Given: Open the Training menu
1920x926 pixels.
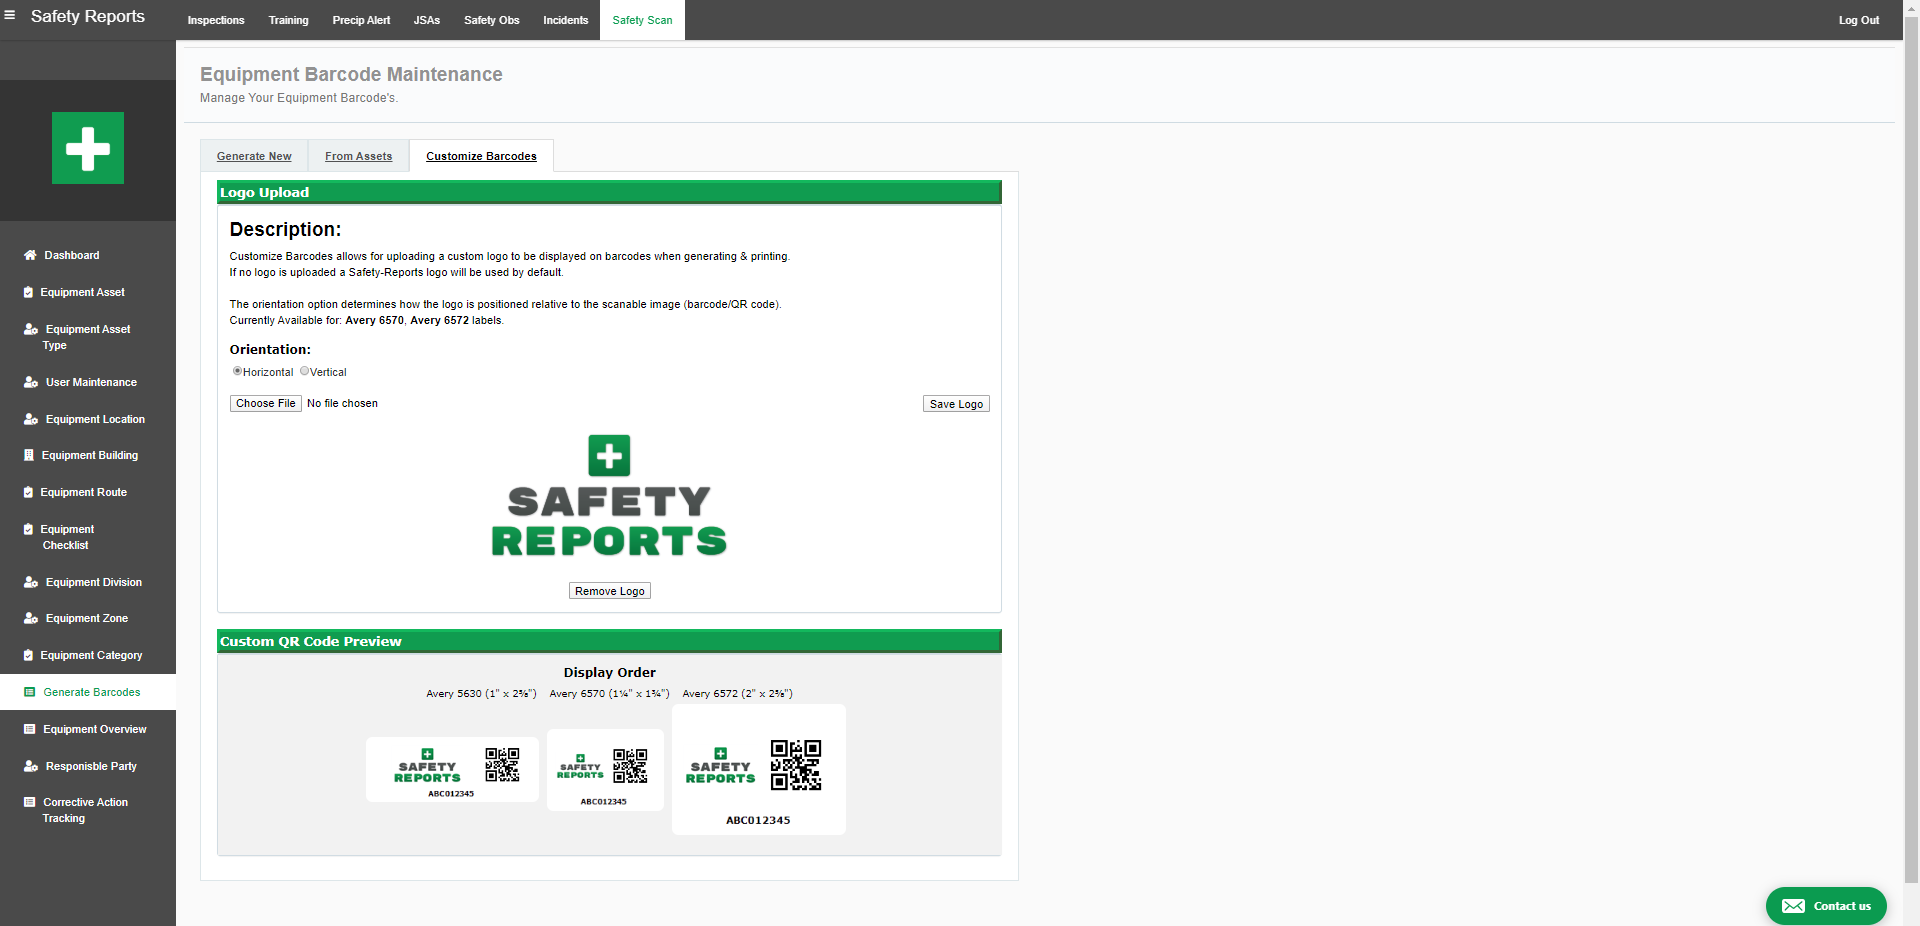Looking at the screenshot, I should 289,20.
